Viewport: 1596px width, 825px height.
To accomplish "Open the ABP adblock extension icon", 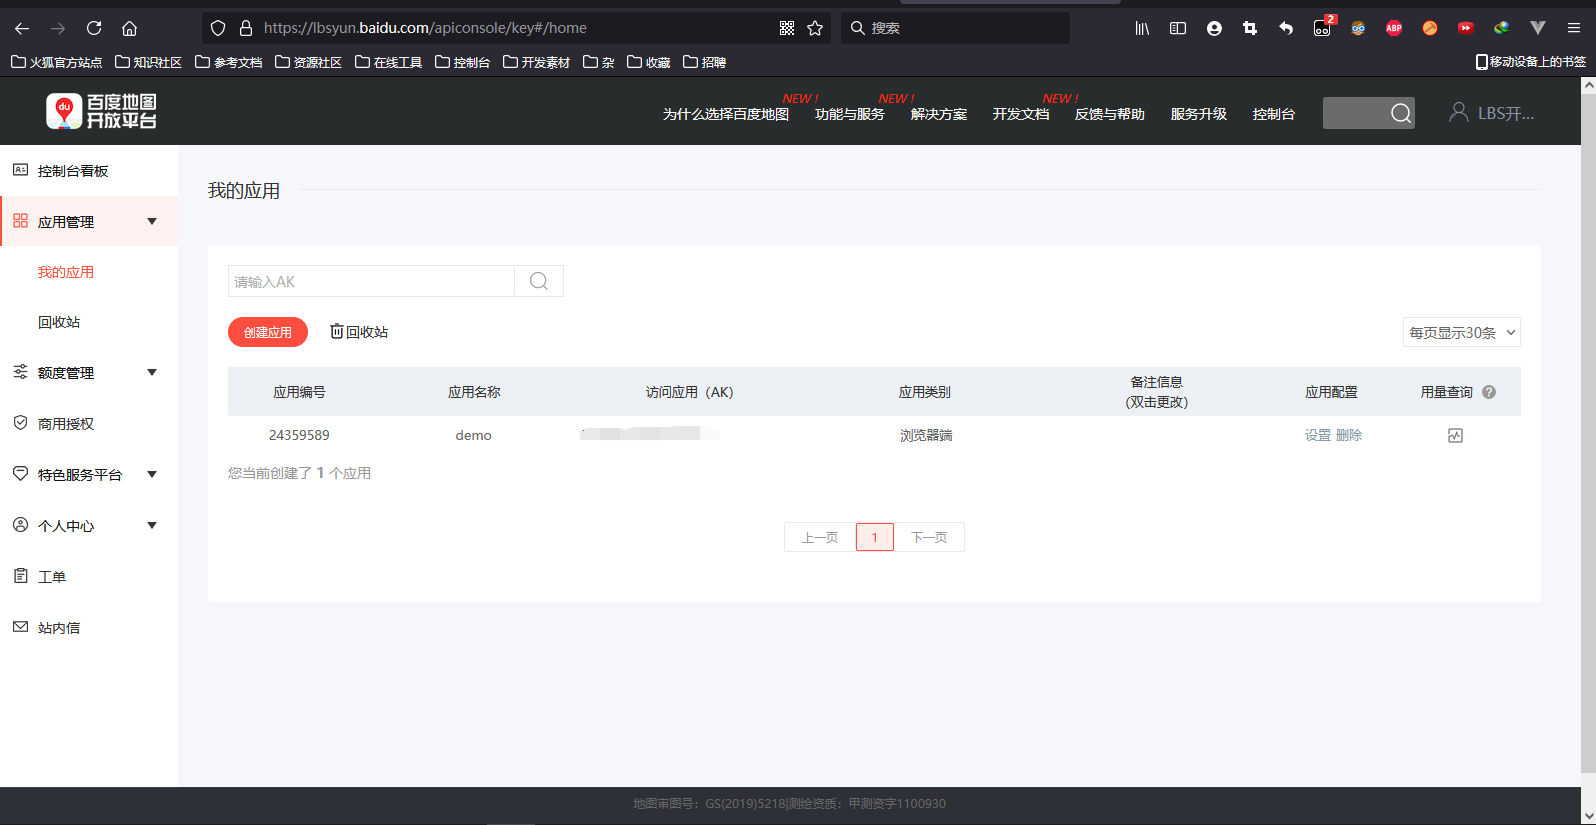I will coord(1394,28).
